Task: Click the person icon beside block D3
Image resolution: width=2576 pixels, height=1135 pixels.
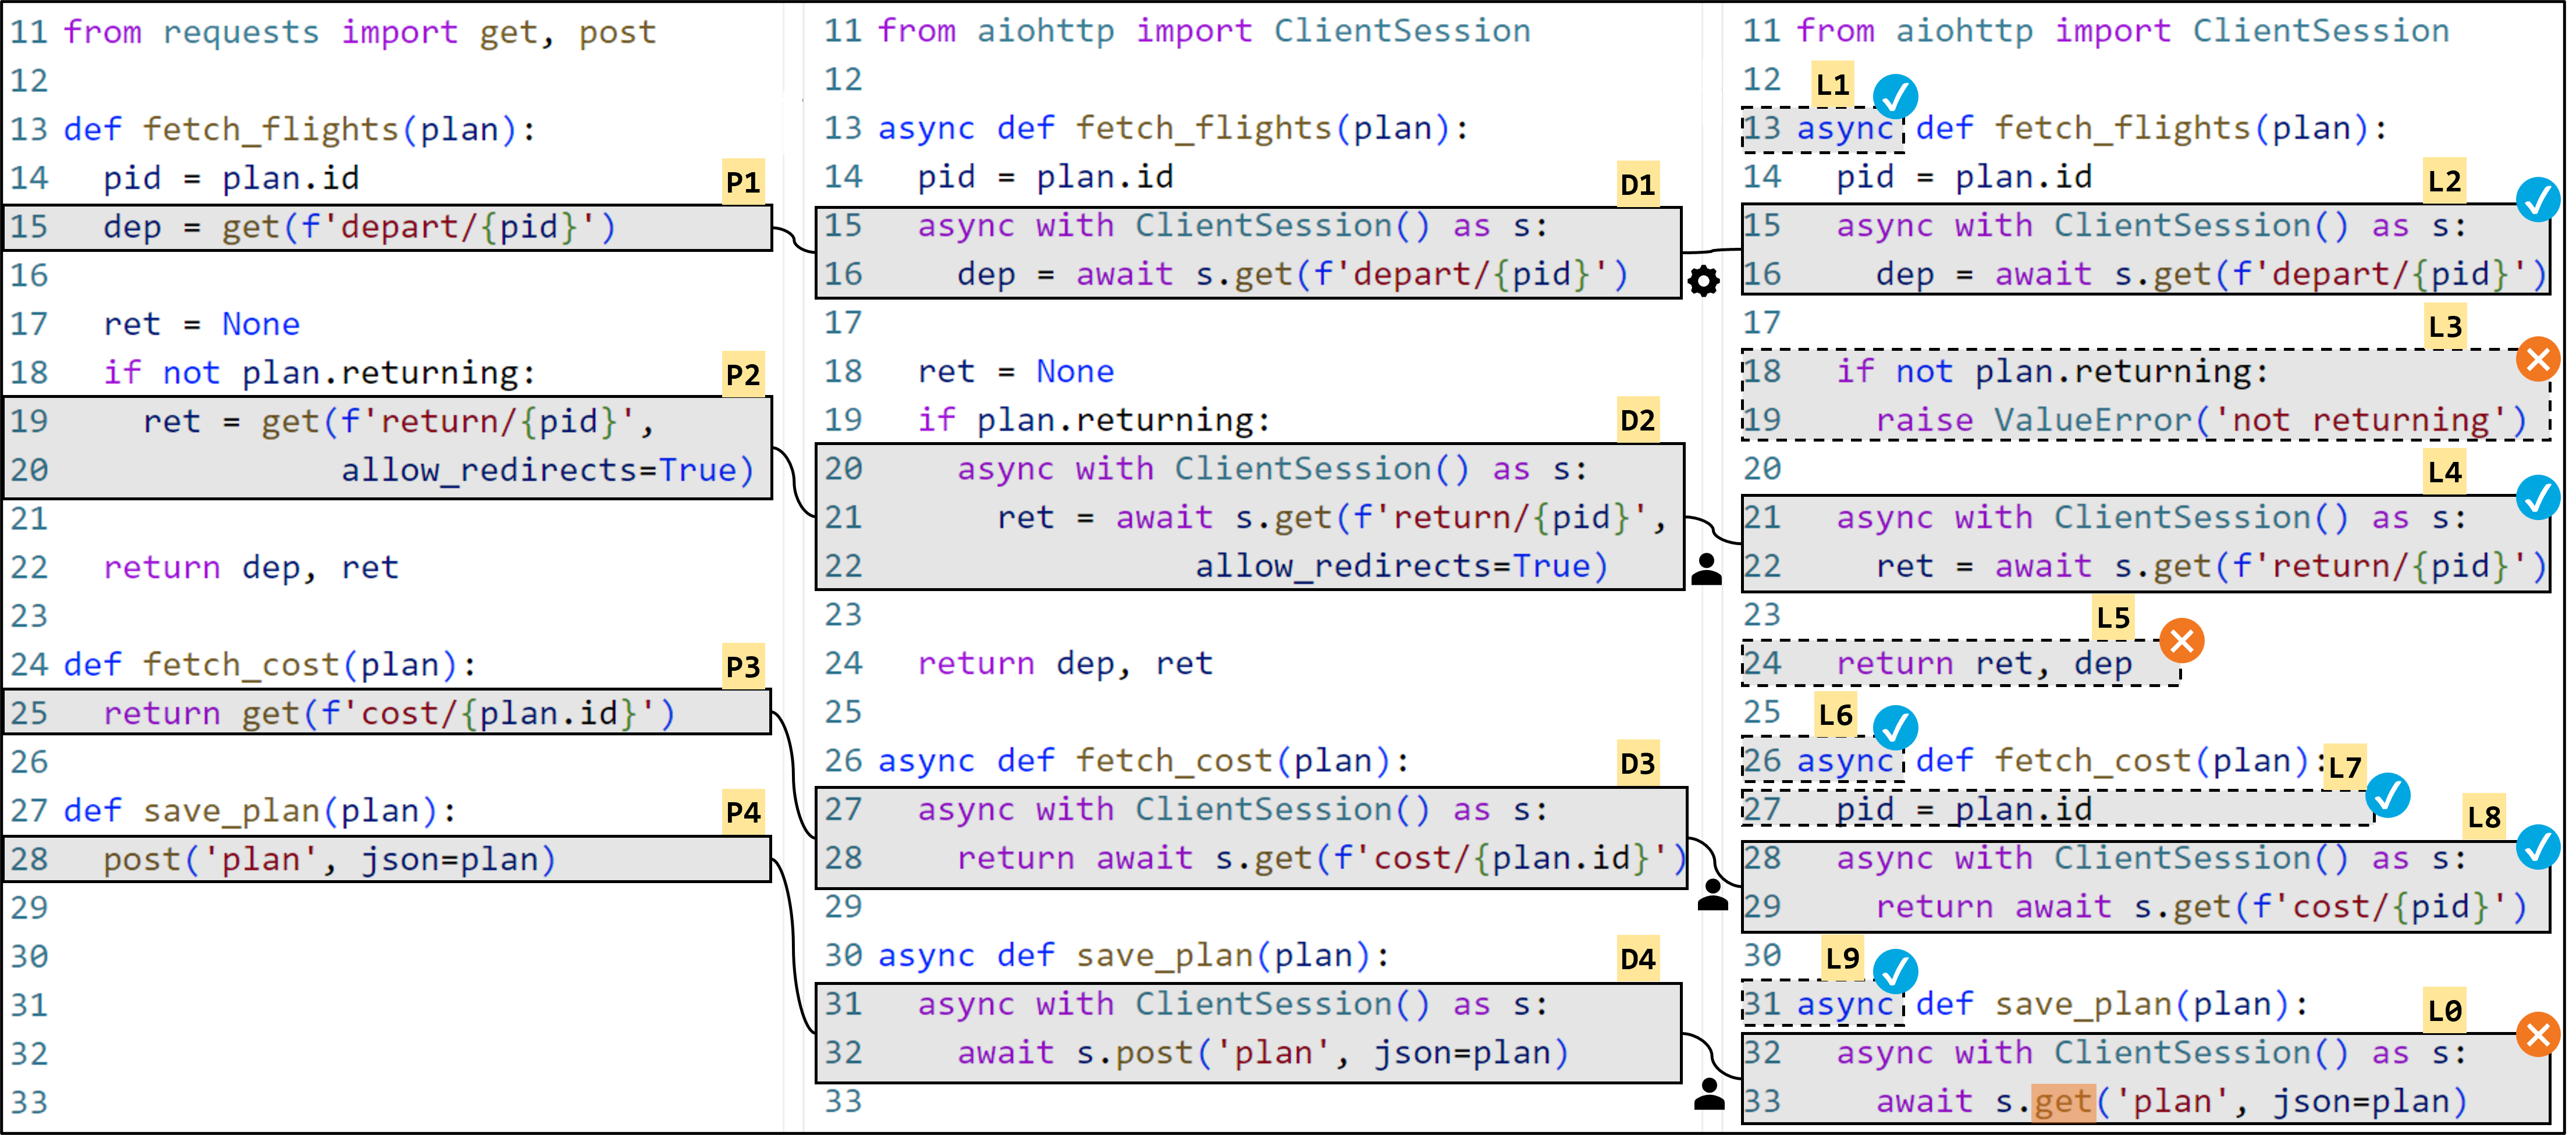Action: click(1712, 894)
